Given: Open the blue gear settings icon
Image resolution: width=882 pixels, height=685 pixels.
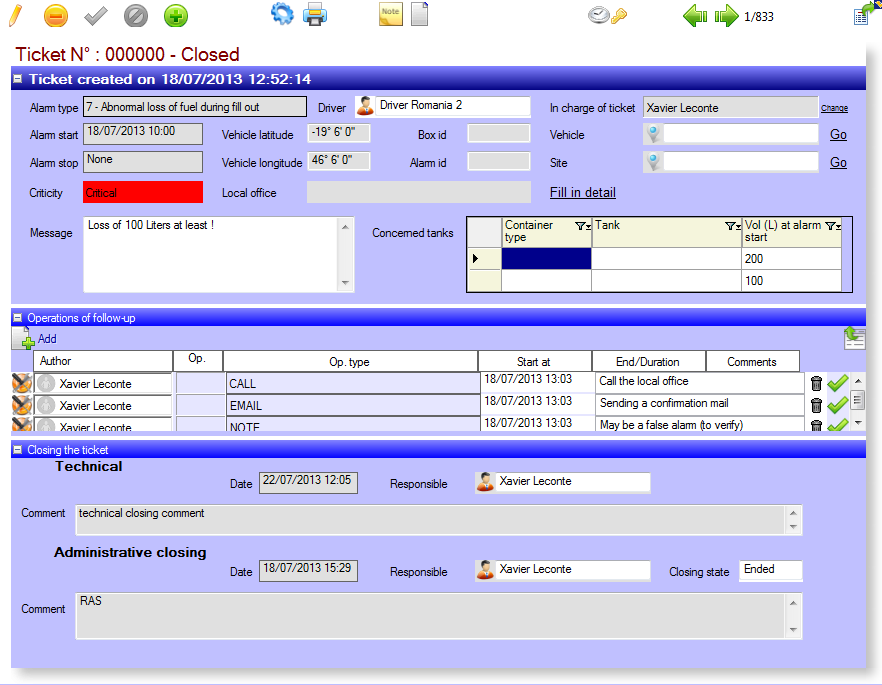Looking at the screenshot, I should [x=282, y=14].
